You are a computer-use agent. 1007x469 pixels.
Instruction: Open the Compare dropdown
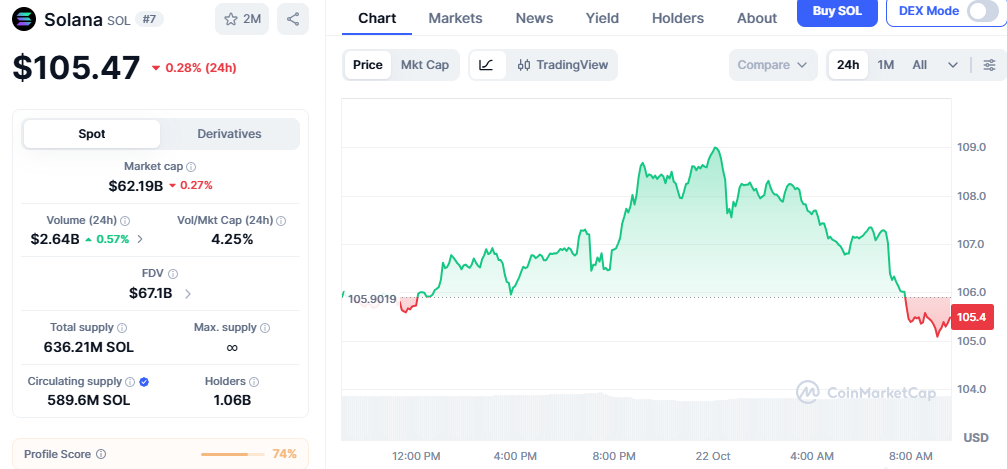tap(773, 65)
